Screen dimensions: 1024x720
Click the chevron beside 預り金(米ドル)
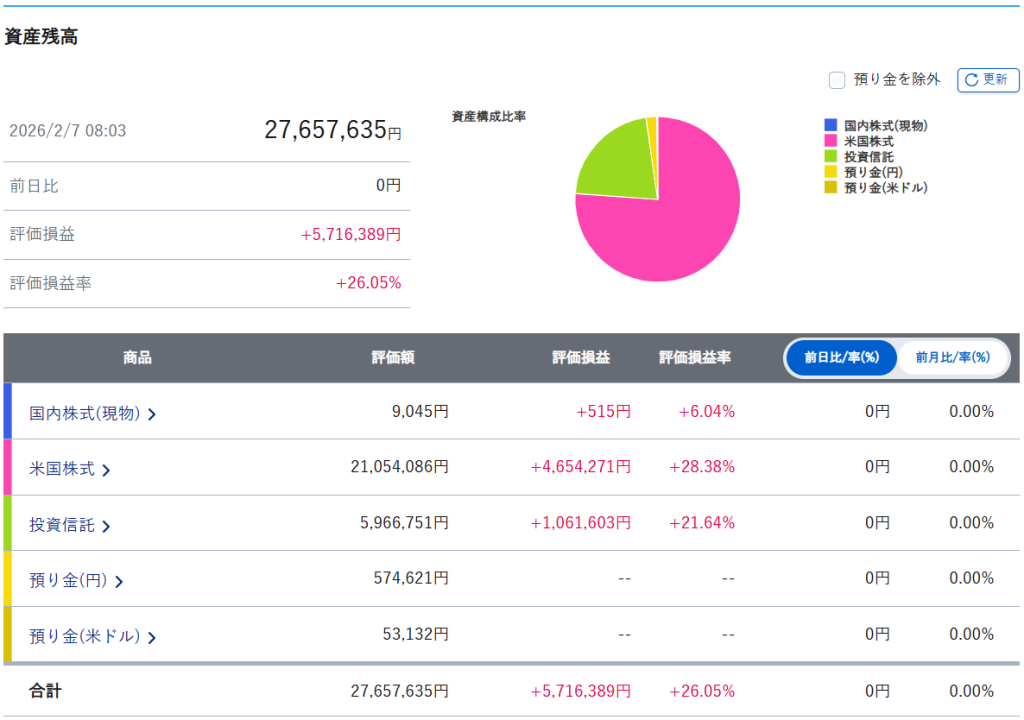click(152, 637)
